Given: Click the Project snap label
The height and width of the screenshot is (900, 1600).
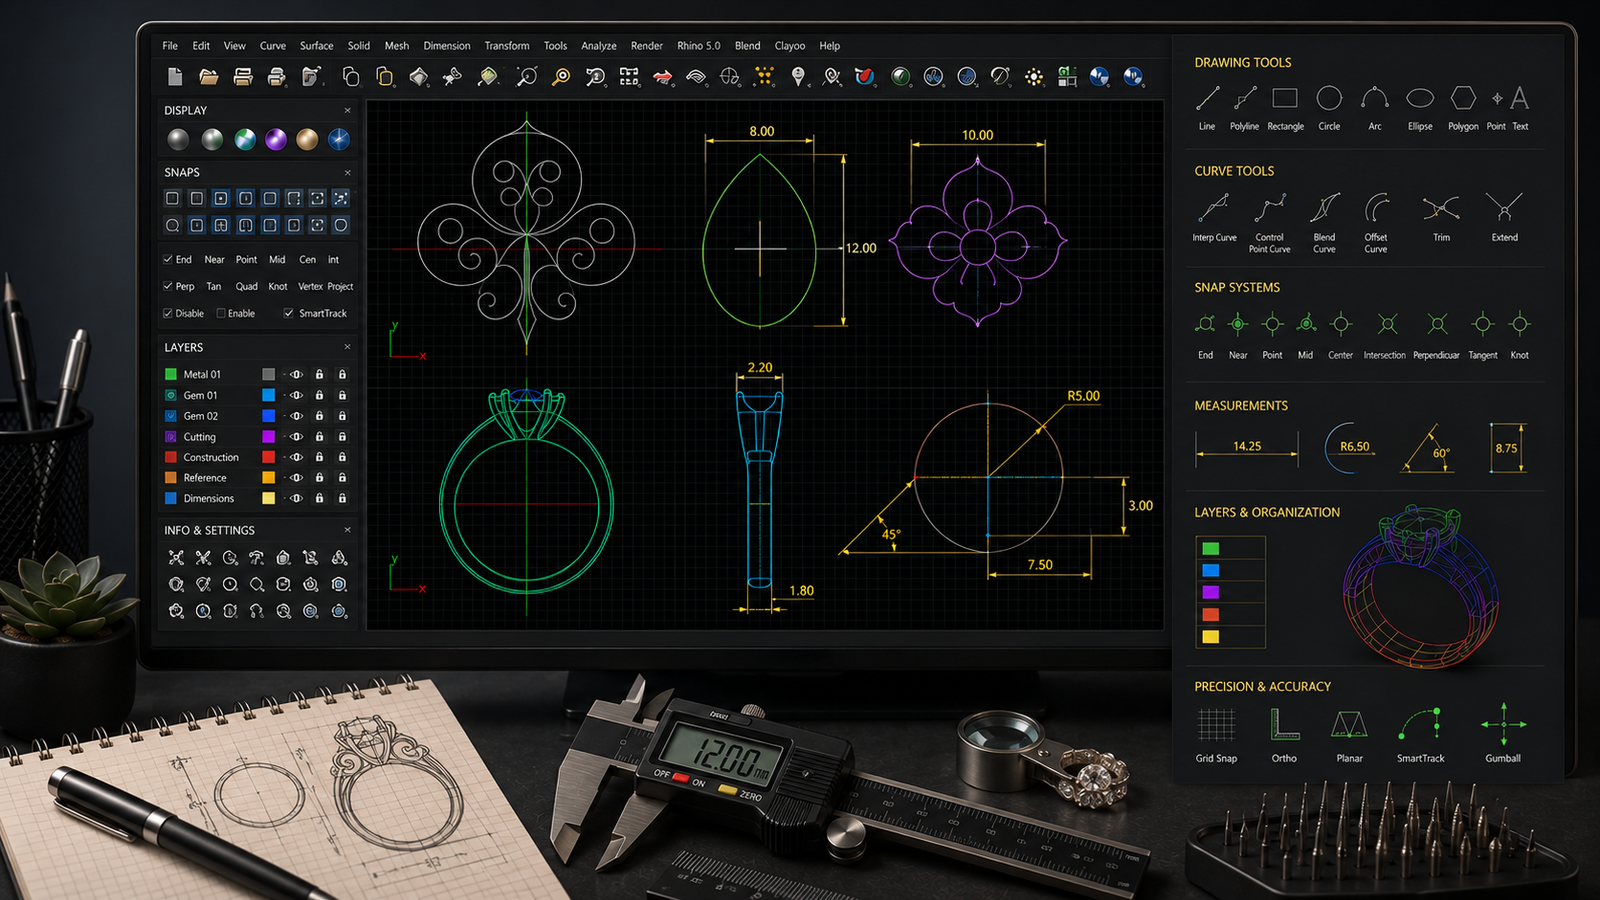Looking at the screenshot, I should 341,287.
